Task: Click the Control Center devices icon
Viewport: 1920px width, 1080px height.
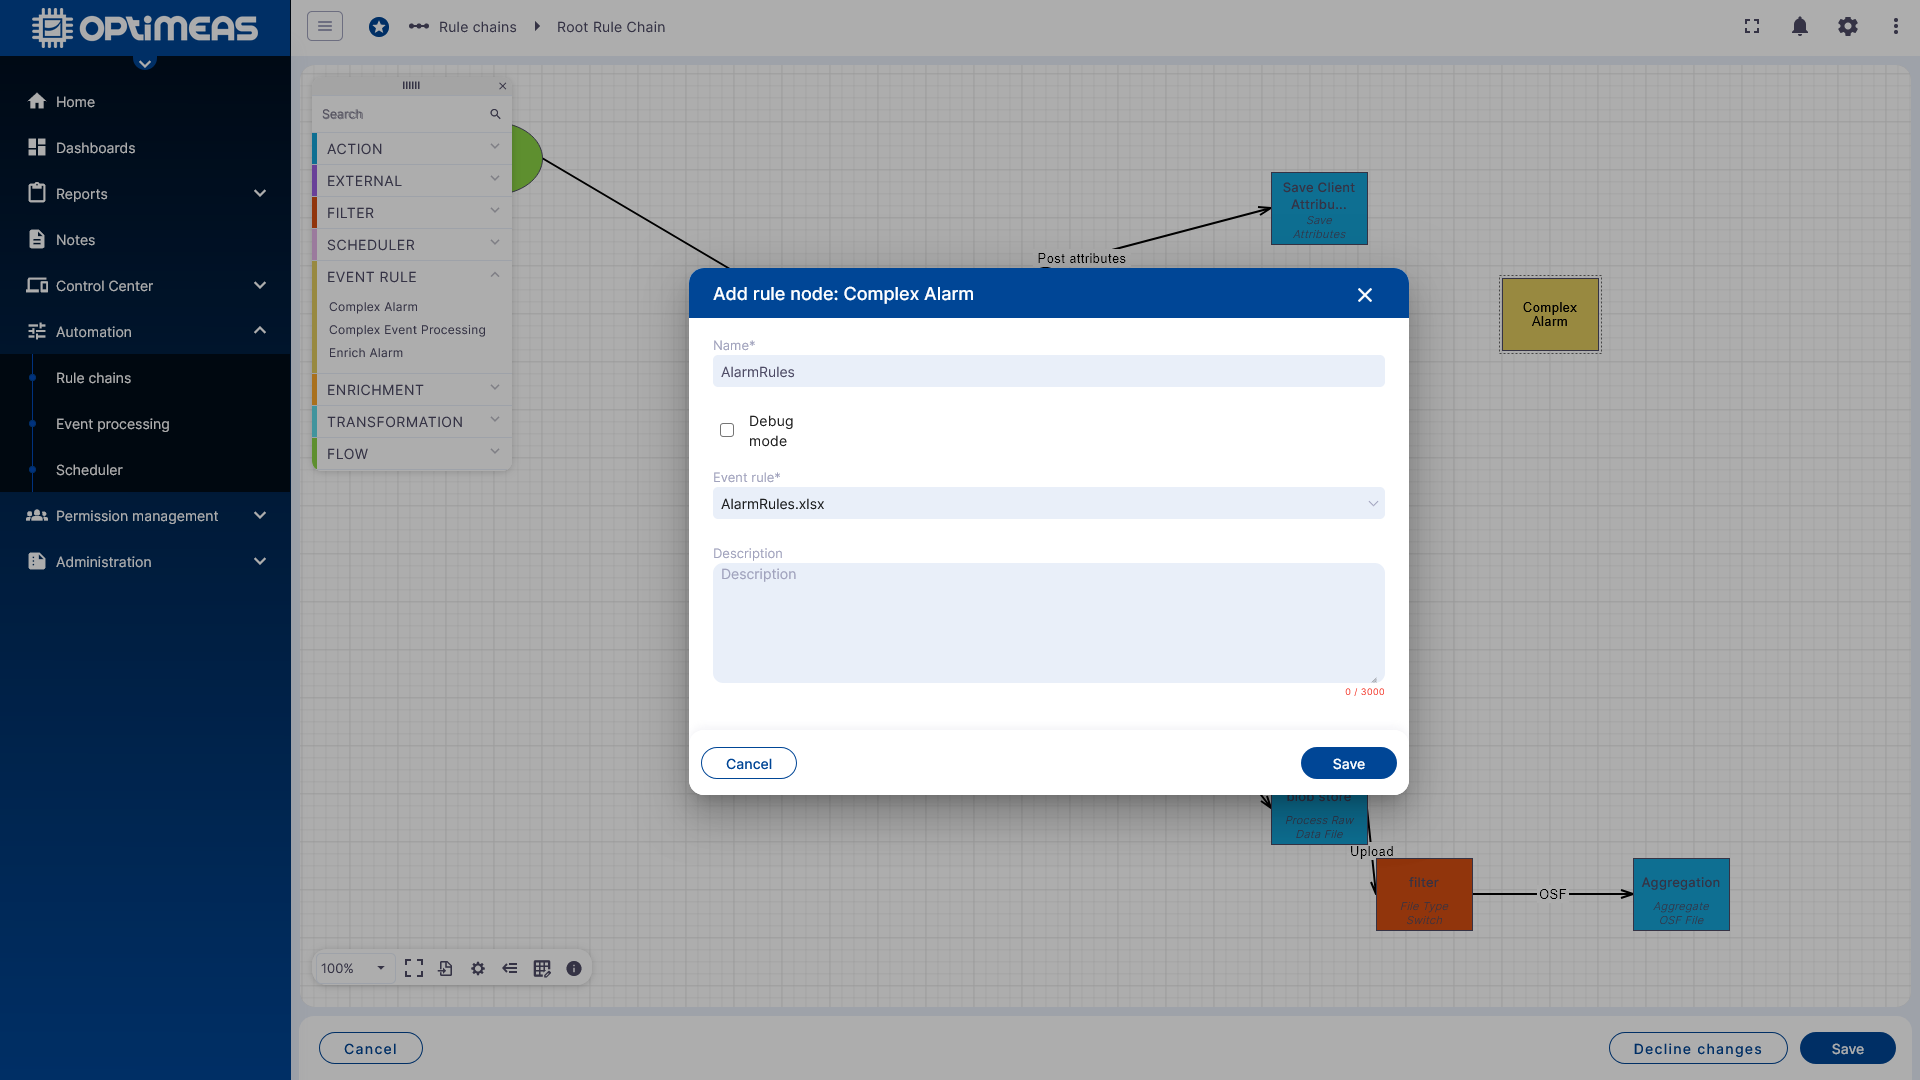Action: click(x=37, y=285)
